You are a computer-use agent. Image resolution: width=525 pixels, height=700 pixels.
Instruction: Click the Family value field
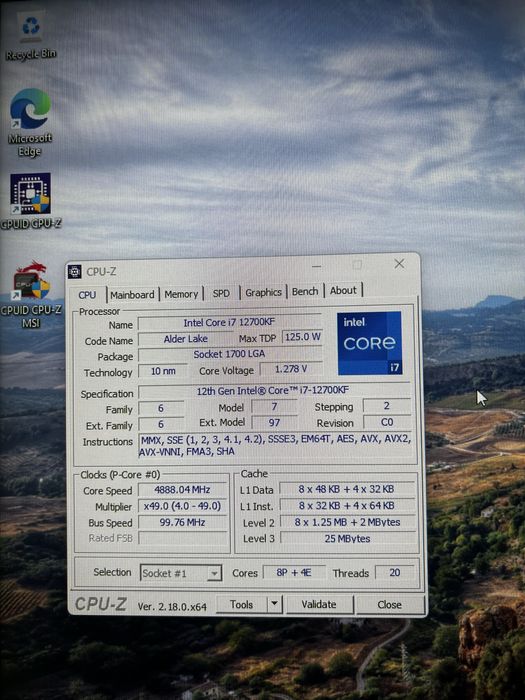point(161,408)
